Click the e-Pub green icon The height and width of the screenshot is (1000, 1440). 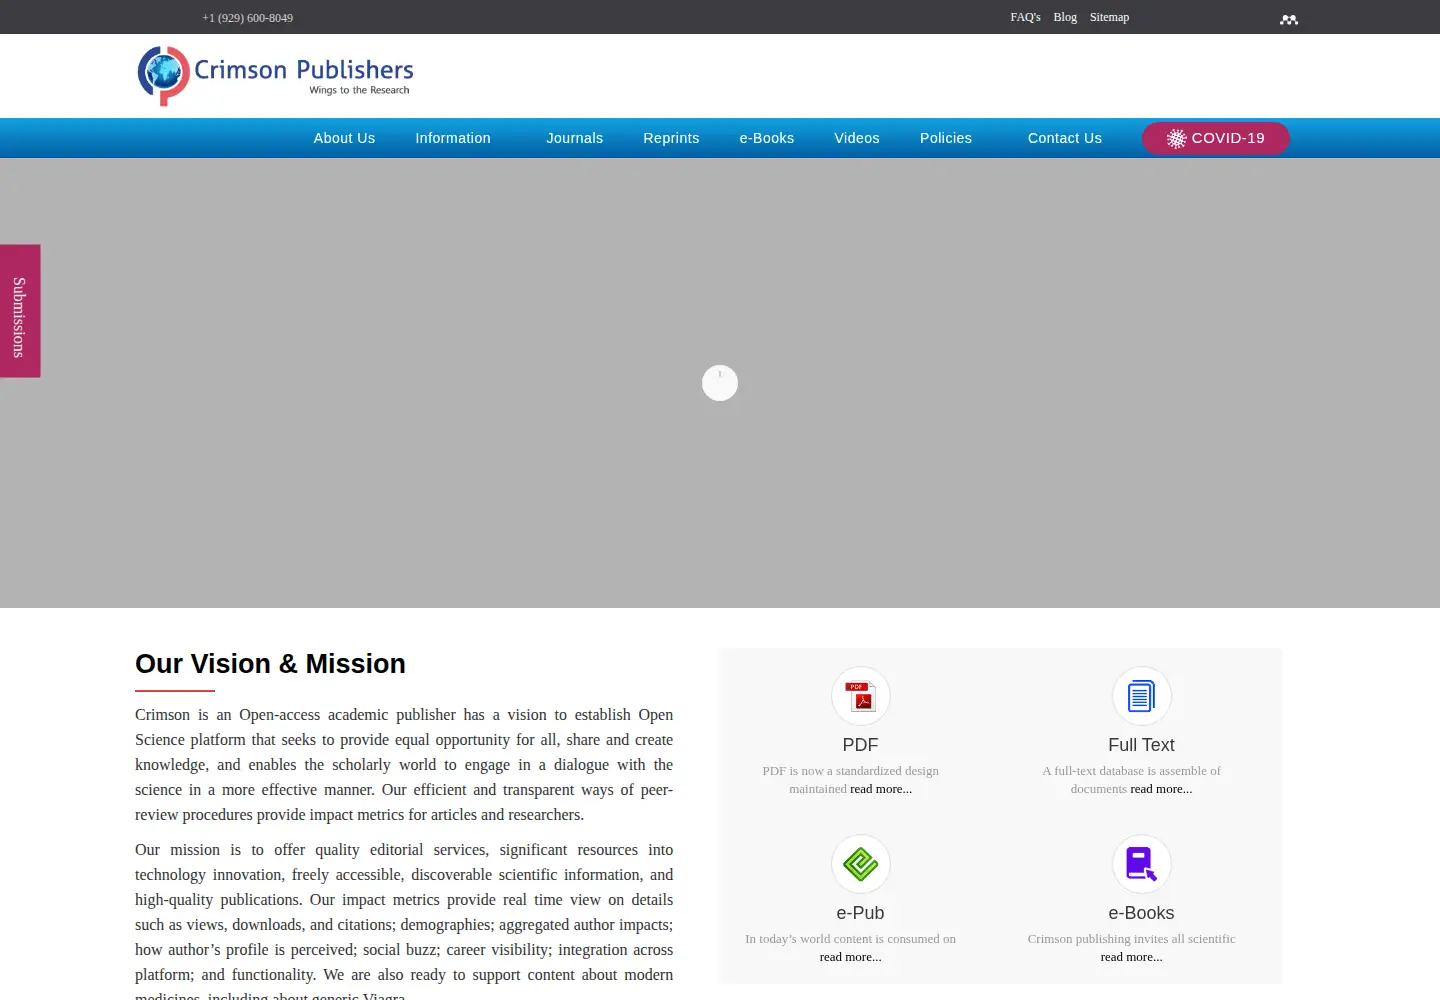tap(860, 864)
